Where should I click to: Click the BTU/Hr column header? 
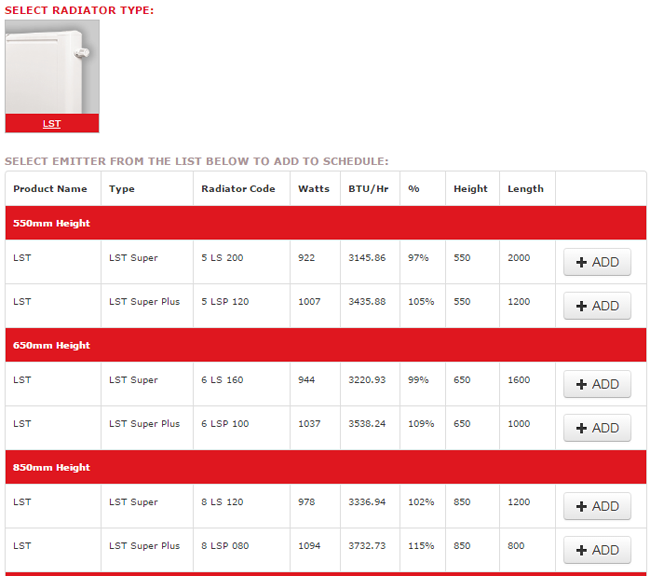coord(369,189)
